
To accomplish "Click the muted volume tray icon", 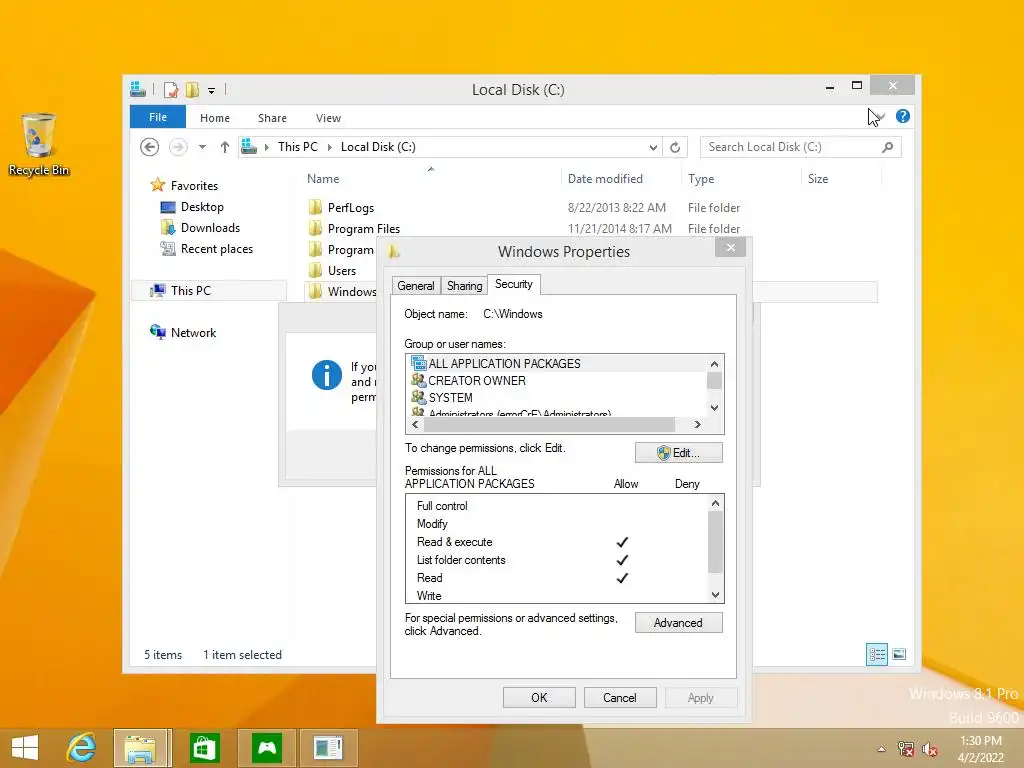I will 930,749.
